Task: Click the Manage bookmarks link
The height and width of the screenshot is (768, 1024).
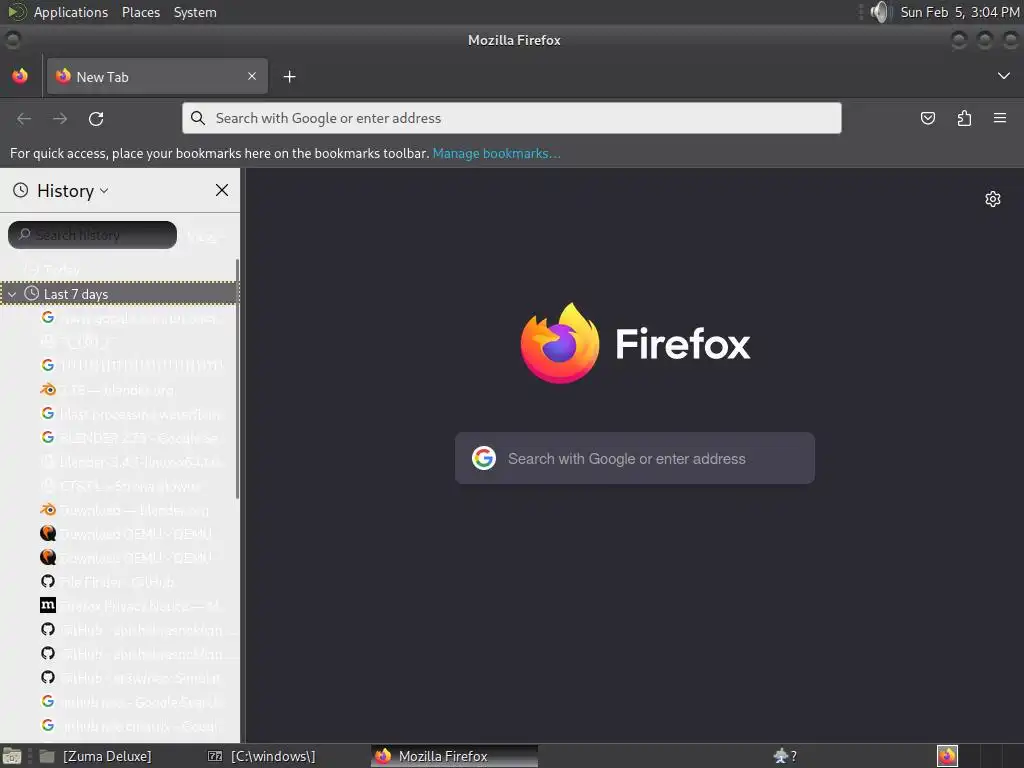Action: click(x=496, y=153)
